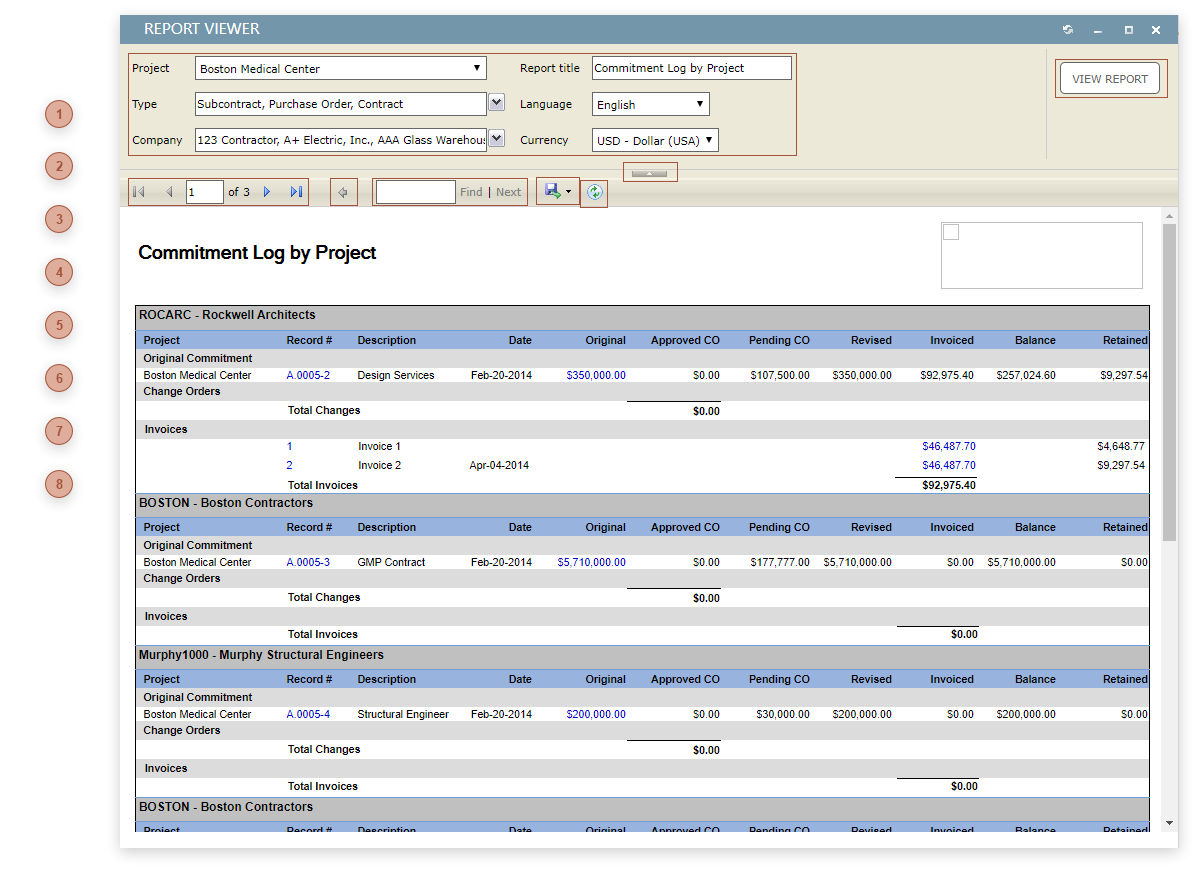The height and width of the screenshot is (871, 1198).
Task: Click the Find text search field
Action: [x=415, y=192]
